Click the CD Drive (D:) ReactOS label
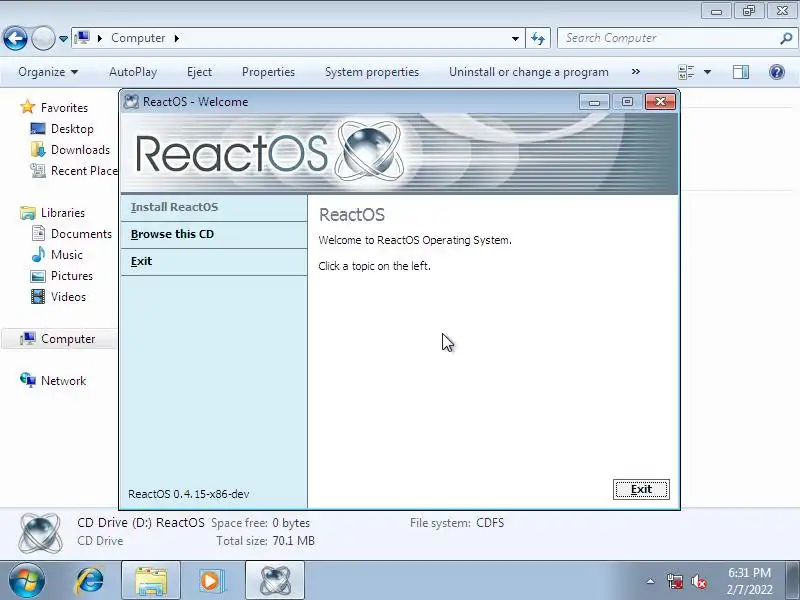Image resolution: width=800 pixels, height=600 pixels. tap(141, 523)
